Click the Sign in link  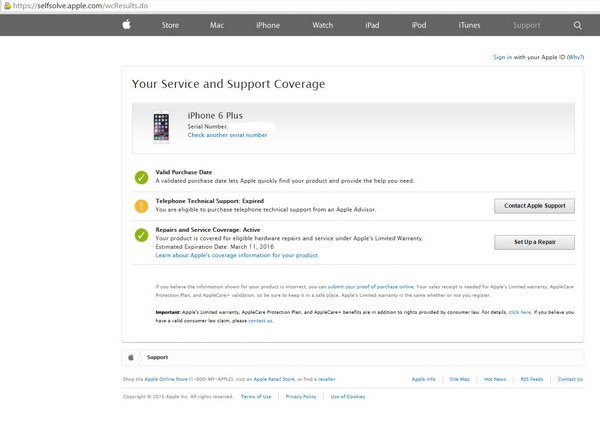502,57
